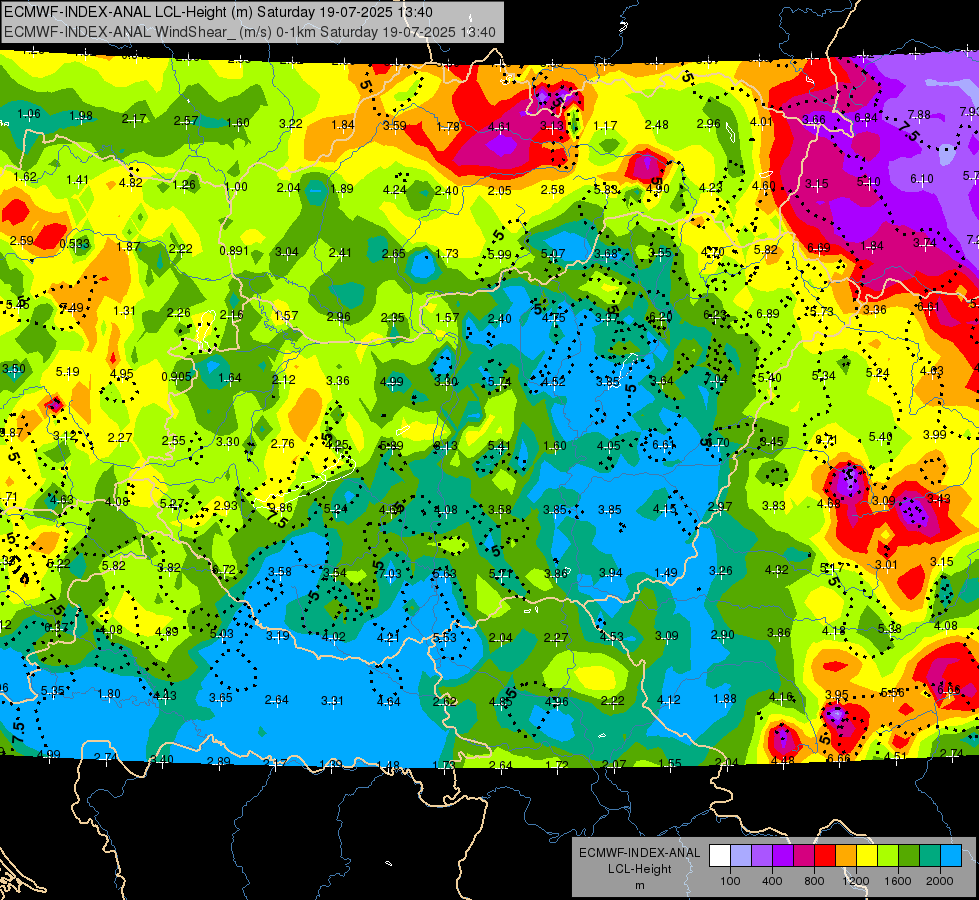This screenshot has height=900, width=979.
Task: Click the wind shear value 6.84
Action: point(866,117)
